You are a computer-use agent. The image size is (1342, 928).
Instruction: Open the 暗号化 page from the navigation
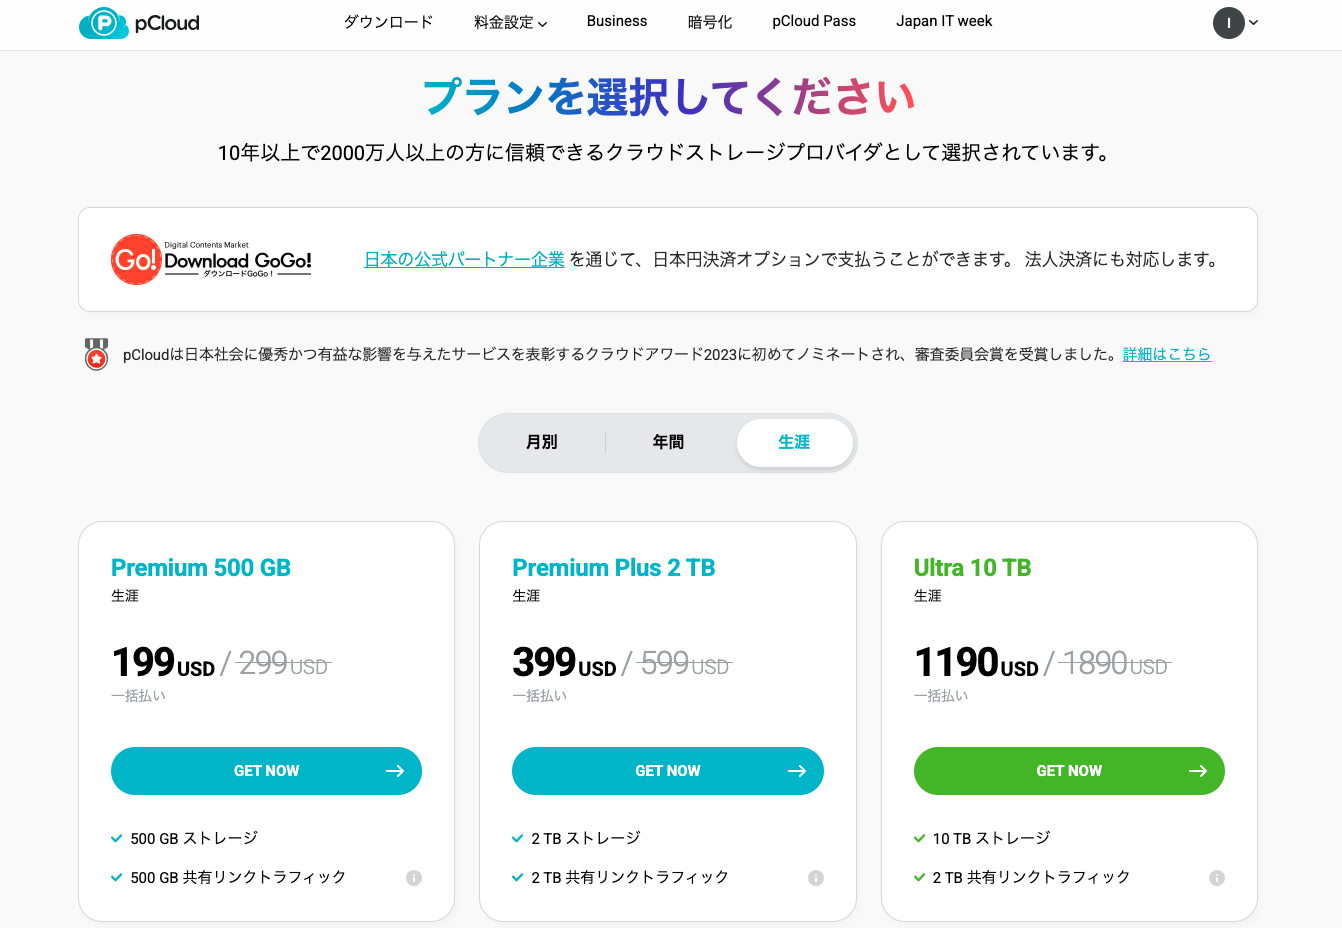(x=710, y=22)
